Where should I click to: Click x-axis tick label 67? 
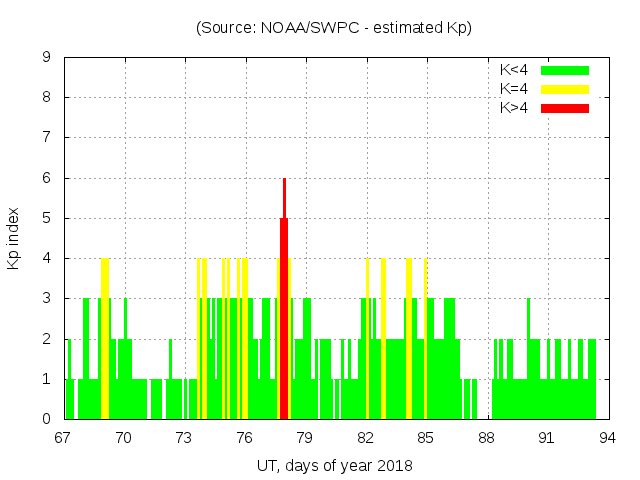pos(63,437)
